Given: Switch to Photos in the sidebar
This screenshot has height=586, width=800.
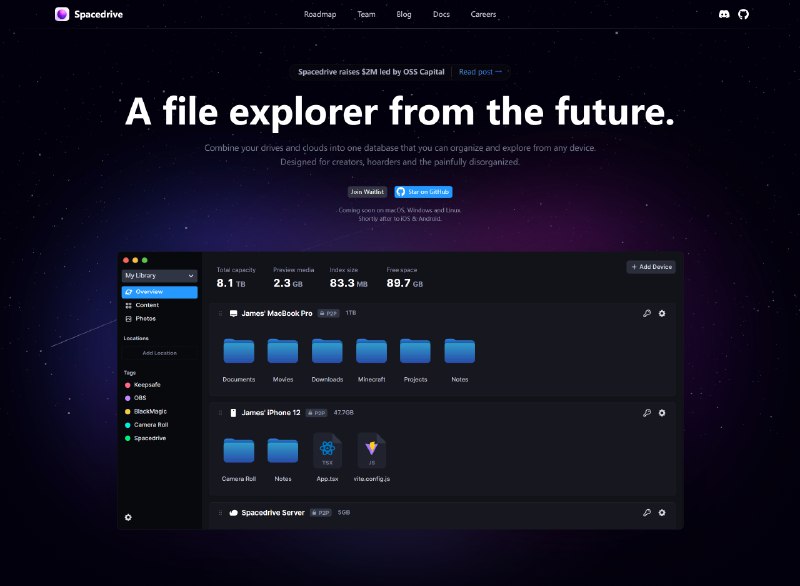Looking at the screenshot, I should coord(145,318).
